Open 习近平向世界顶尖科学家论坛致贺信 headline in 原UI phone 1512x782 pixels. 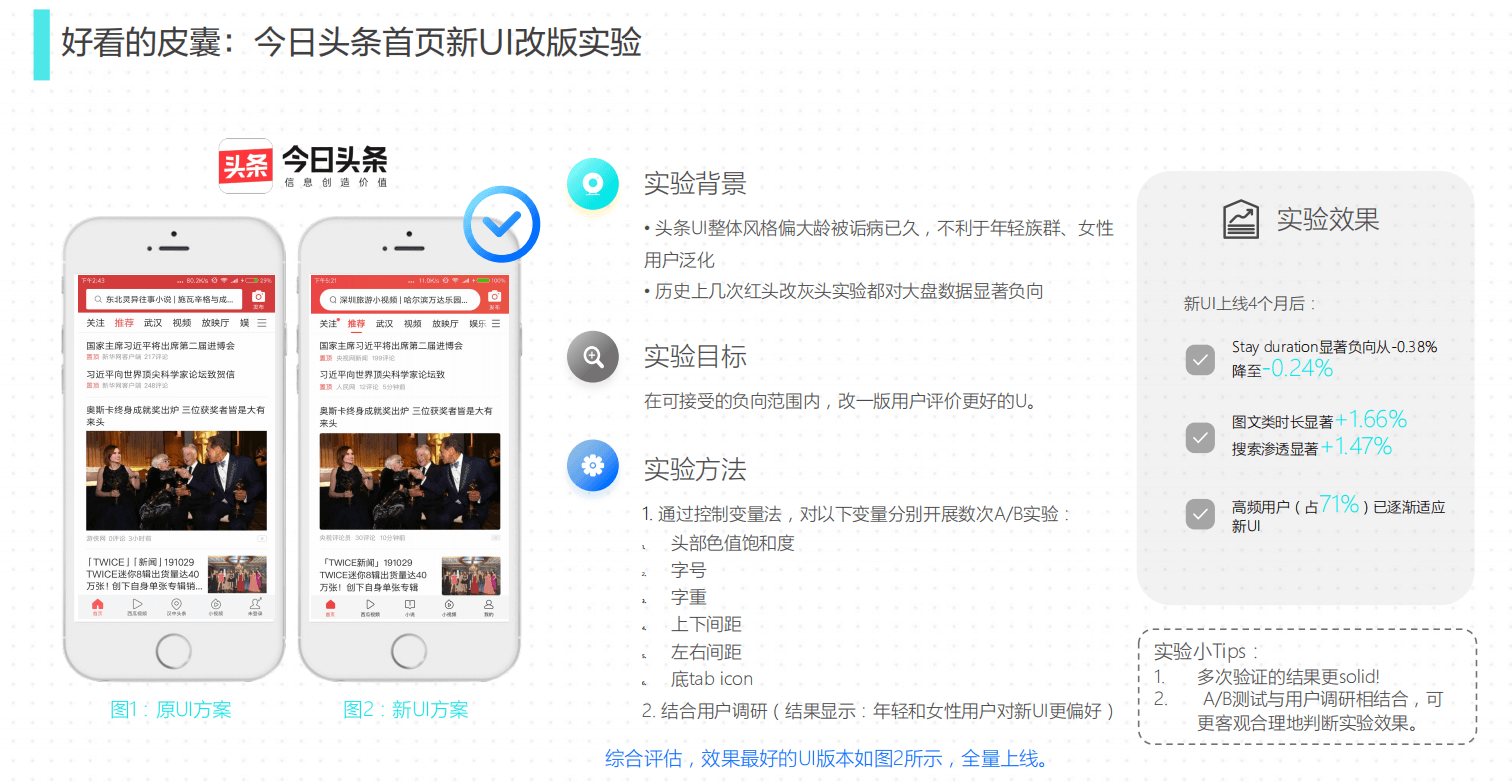tap(160, 374)
